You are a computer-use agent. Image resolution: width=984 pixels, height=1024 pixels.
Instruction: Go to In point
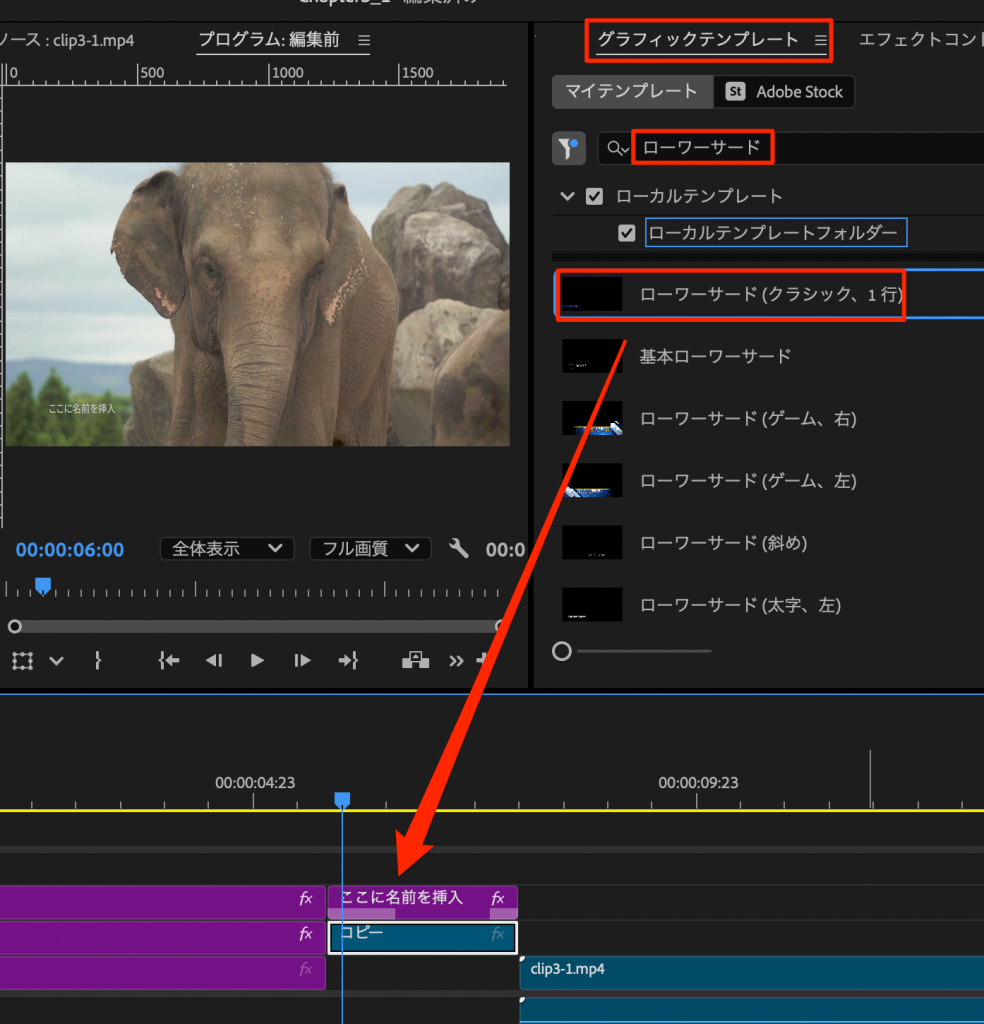169,660
